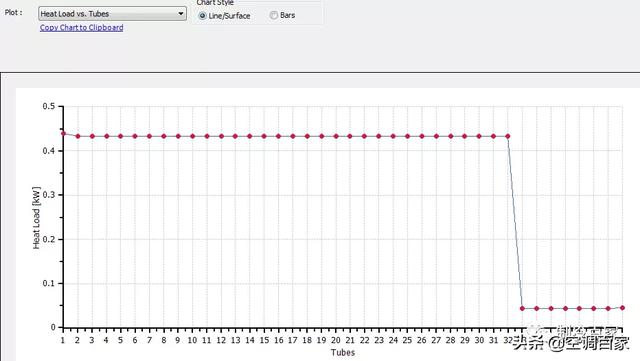The width and height of the screenshot is (640, 361).
Task: Click Copy Chart to Clipboard link
Action: [82, 28]
